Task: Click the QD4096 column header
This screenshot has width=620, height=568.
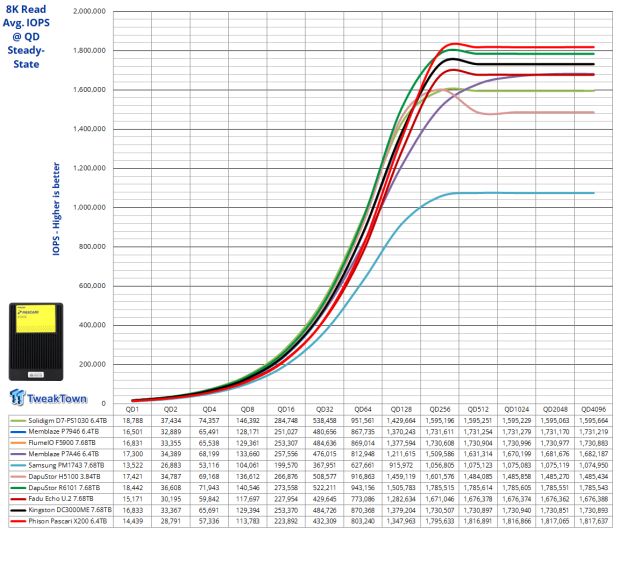Action: (594, 409)
